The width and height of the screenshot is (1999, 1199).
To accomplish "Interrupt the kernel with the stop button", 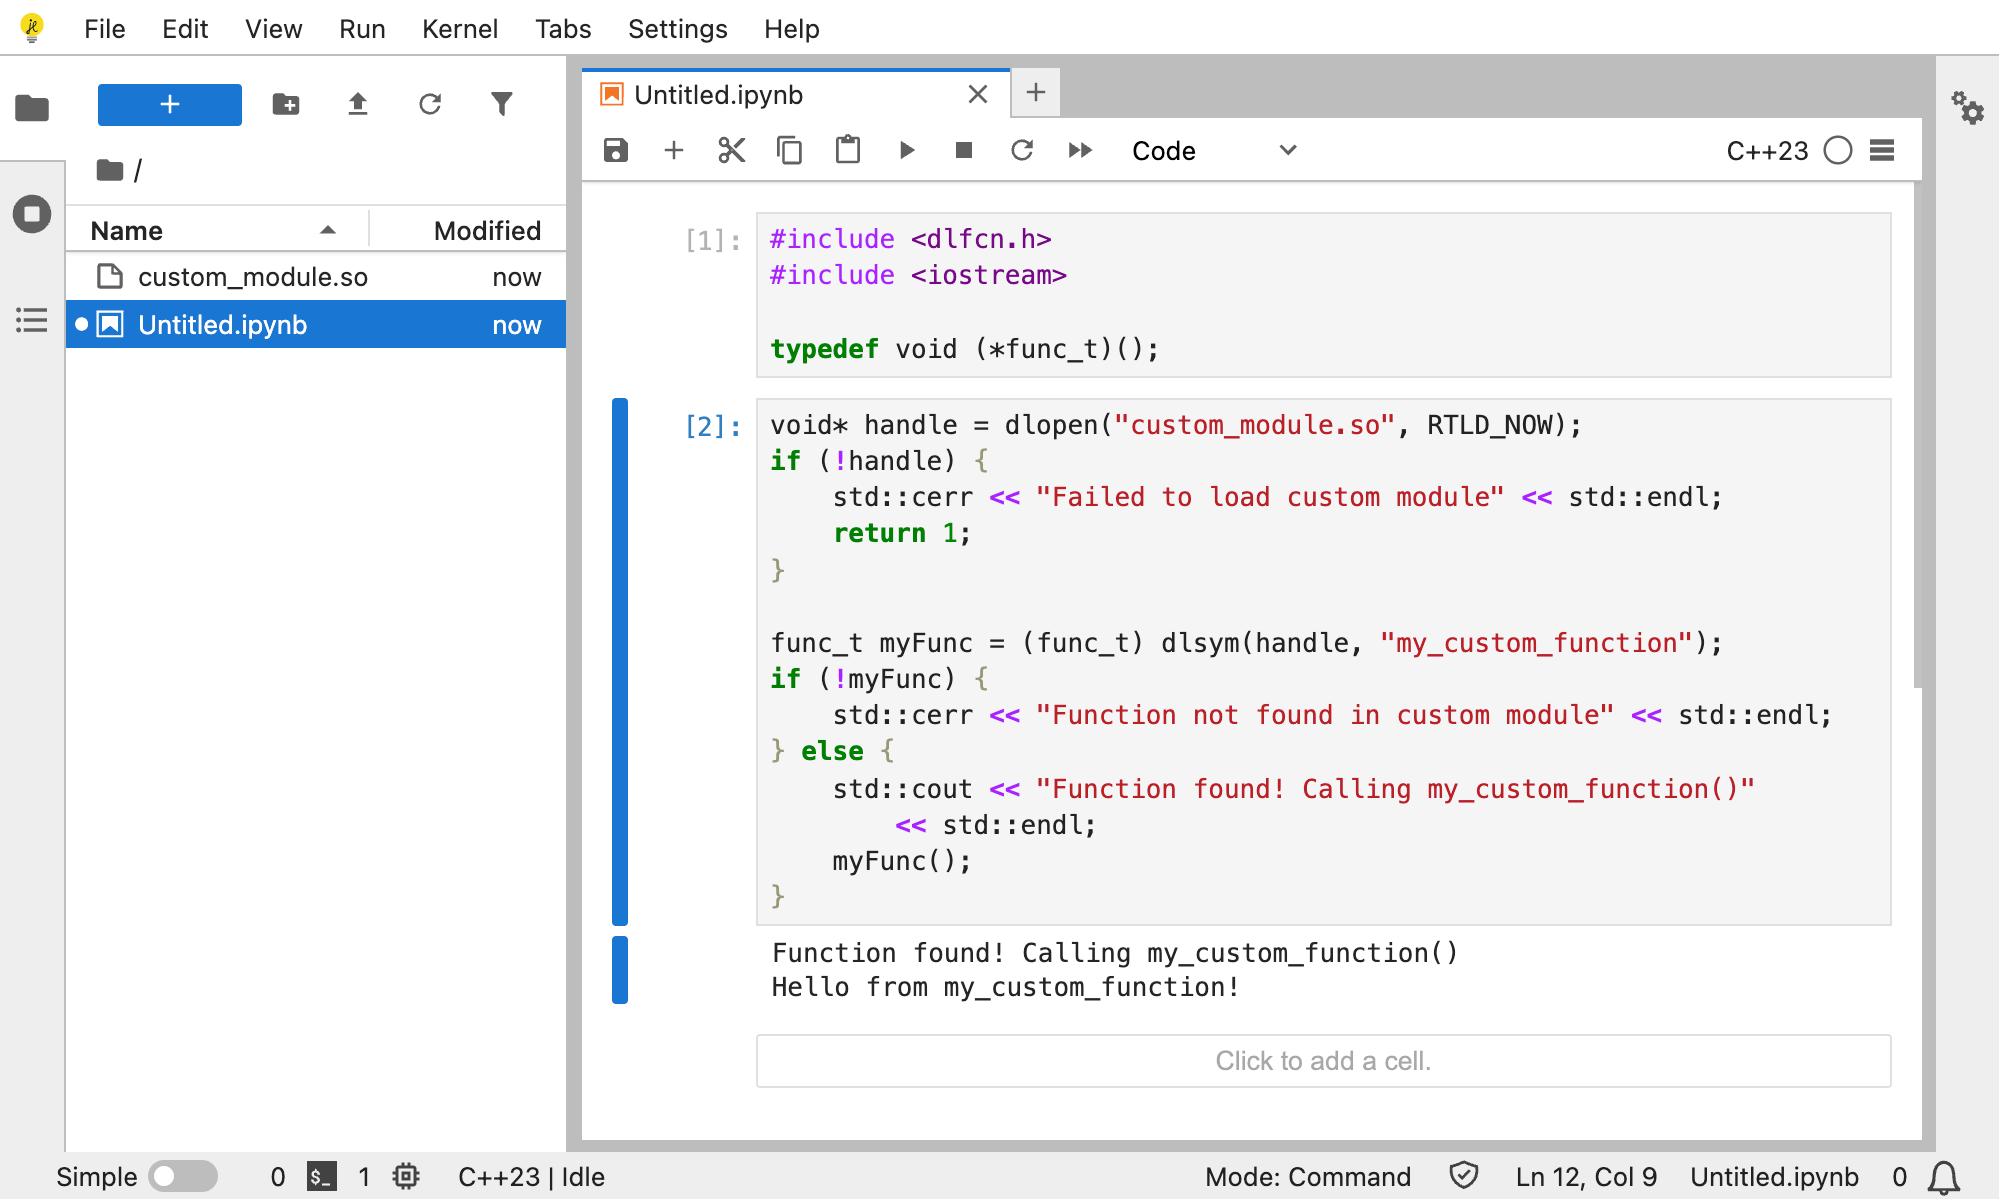I will [963, 150].
